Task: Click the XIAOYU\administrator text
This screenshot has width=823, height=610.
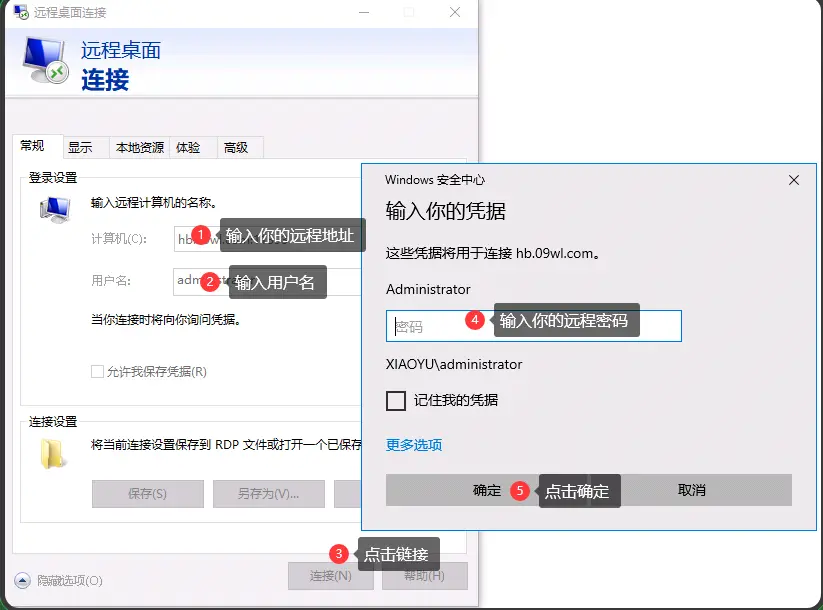Action: point(454,364)
